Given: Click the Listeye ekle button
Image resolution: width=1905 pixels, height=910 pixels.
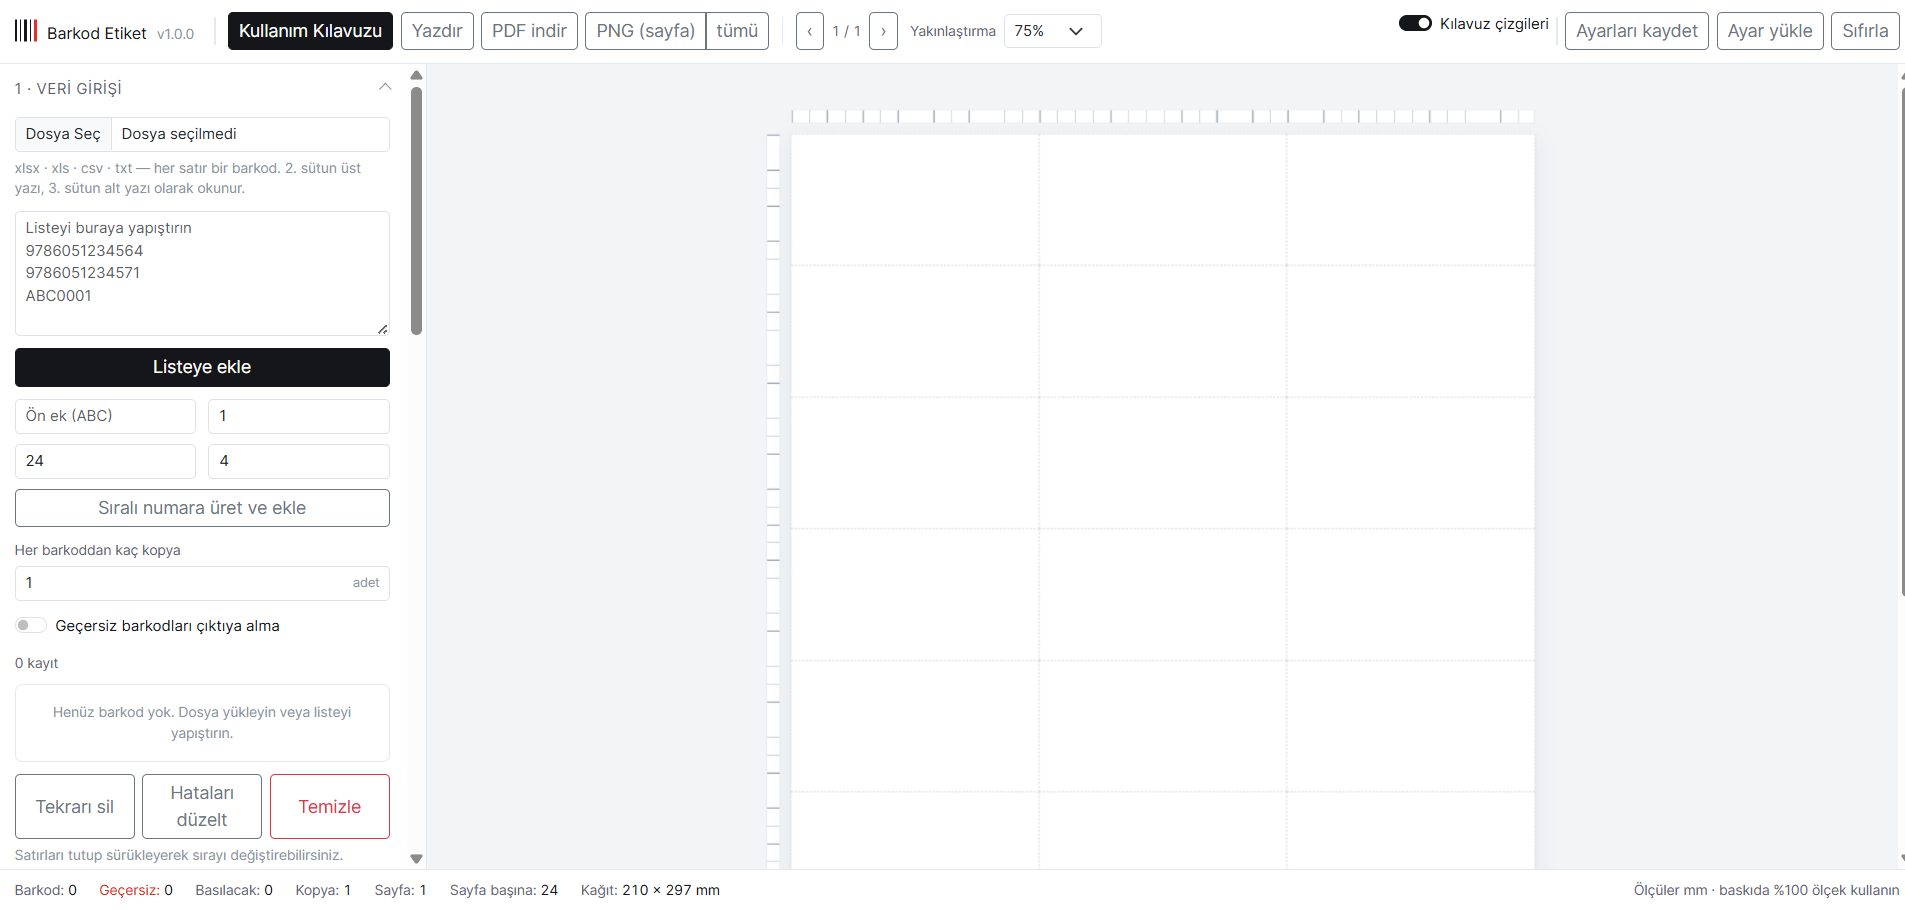Looking at the screenshot, I should point(202,367).
